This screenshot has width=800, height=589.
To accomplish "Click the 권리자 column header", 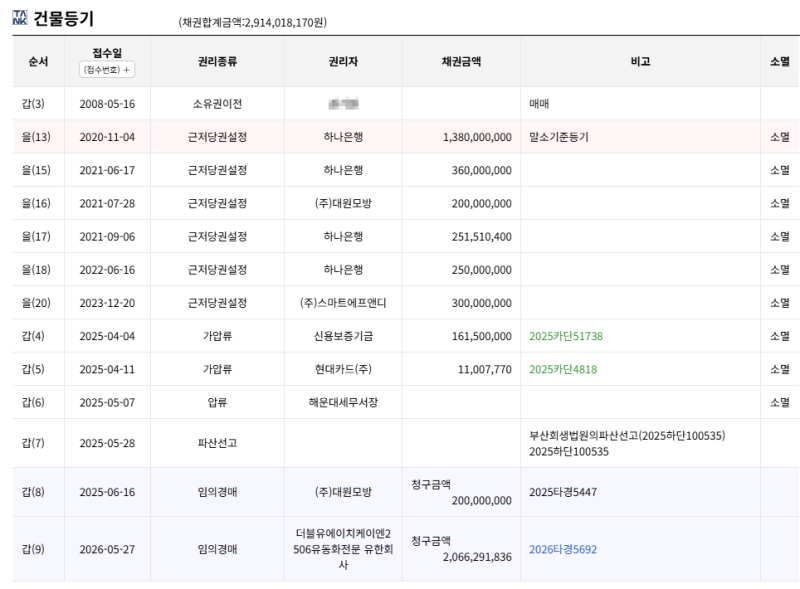I will pos(343,62).
